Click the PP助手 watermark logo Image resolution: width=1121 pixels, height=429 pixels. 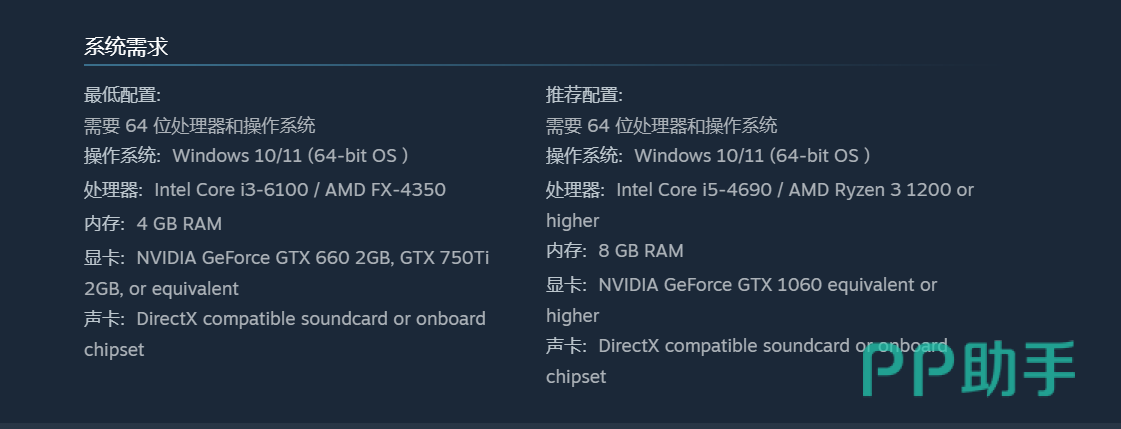coord(968,369)
